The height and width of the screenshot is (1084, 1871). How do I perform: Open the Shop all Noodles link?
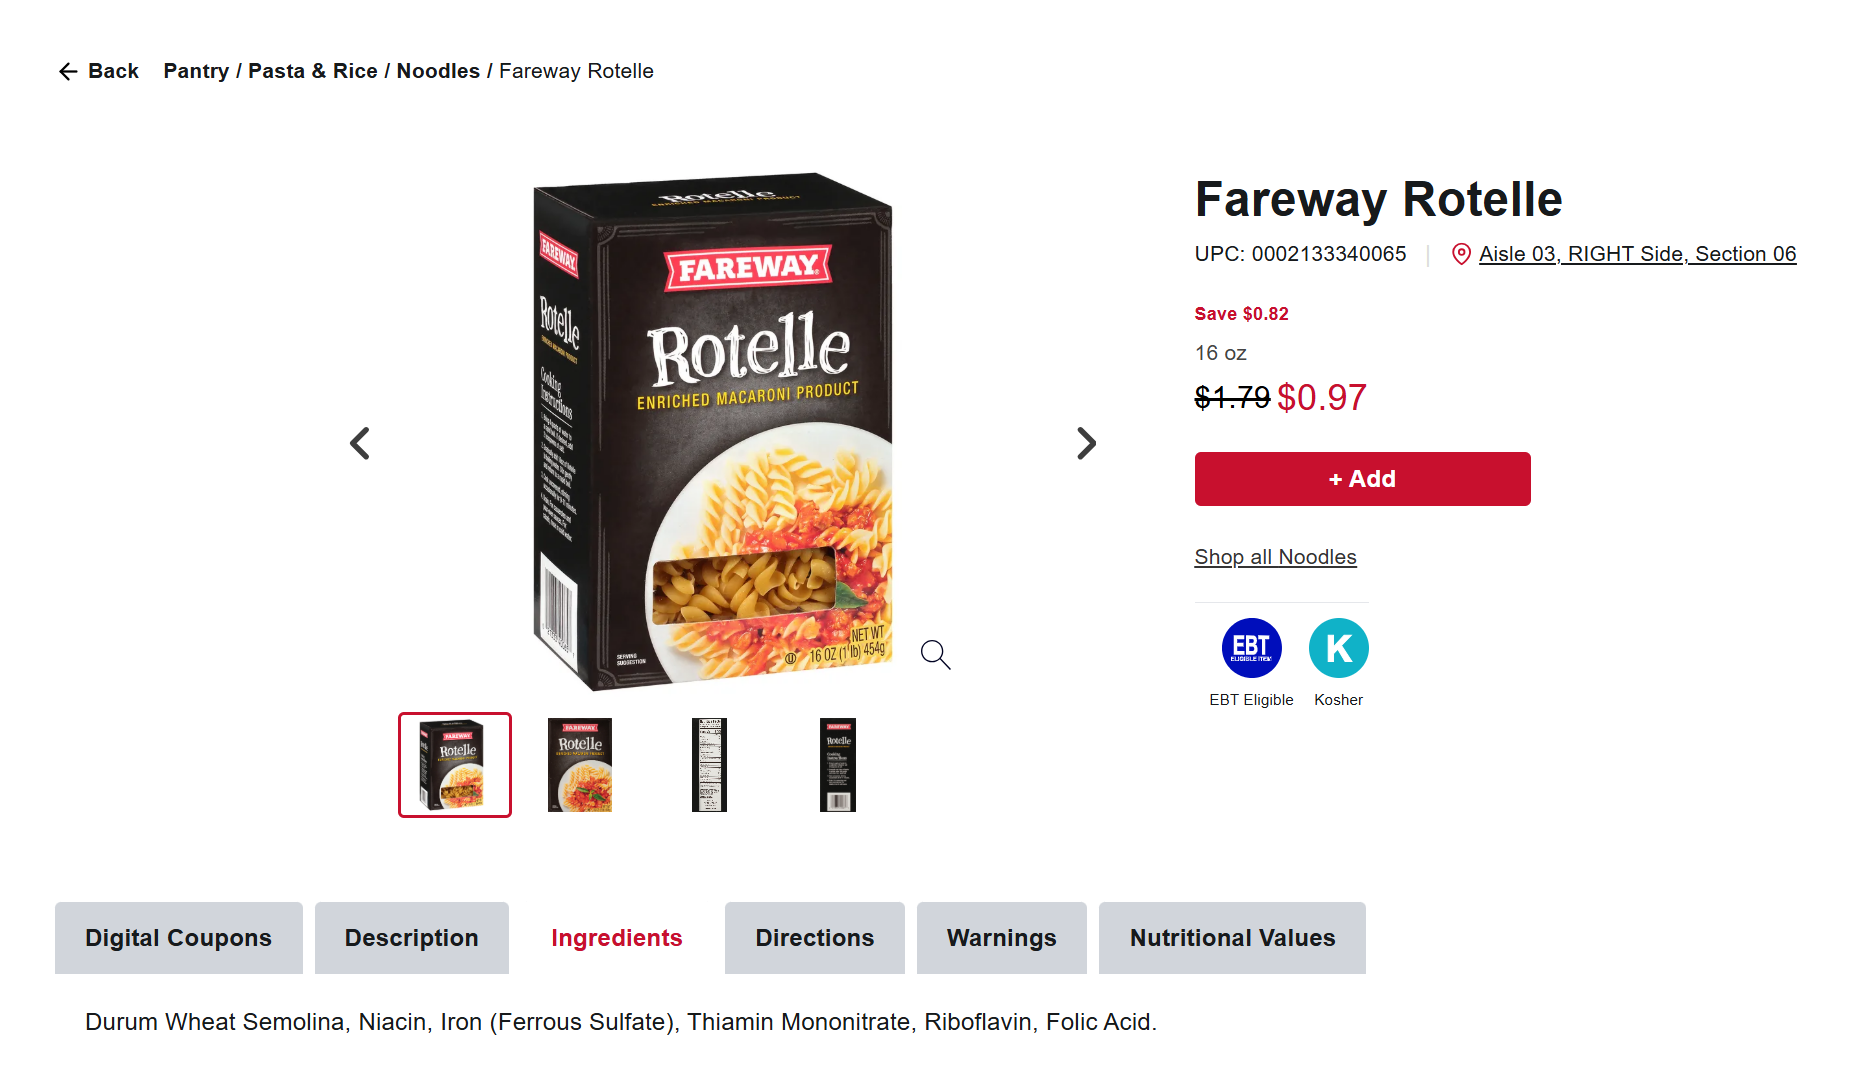(x=1275, y=557)
